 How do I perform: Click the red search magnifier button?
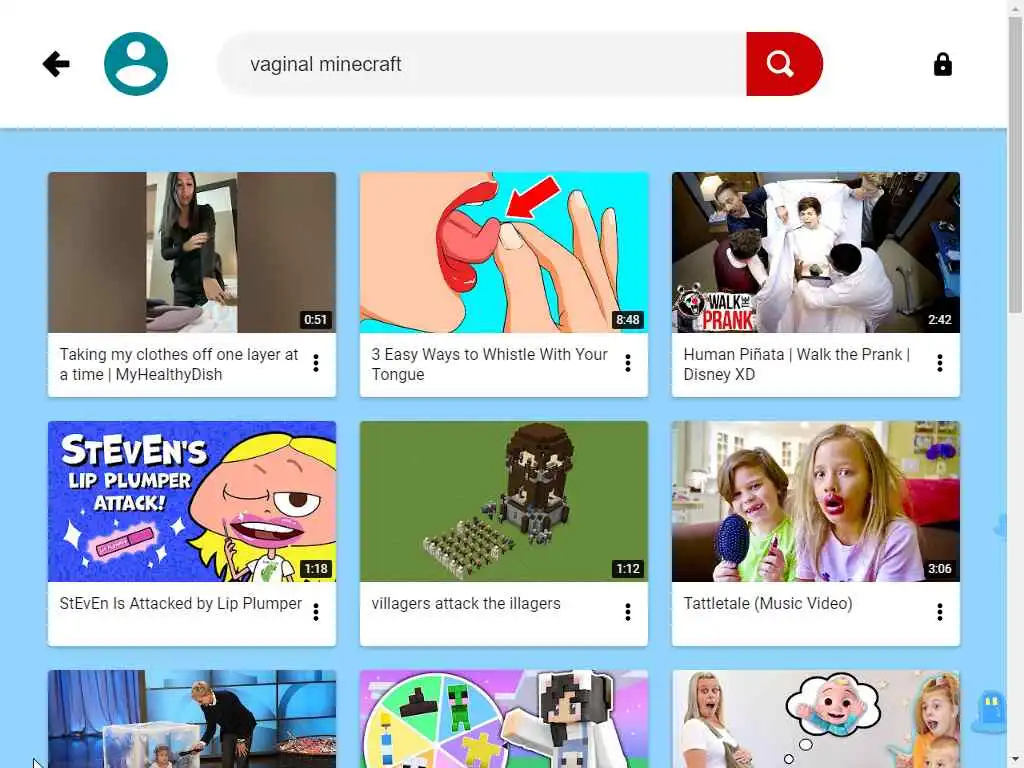[784, 64]
